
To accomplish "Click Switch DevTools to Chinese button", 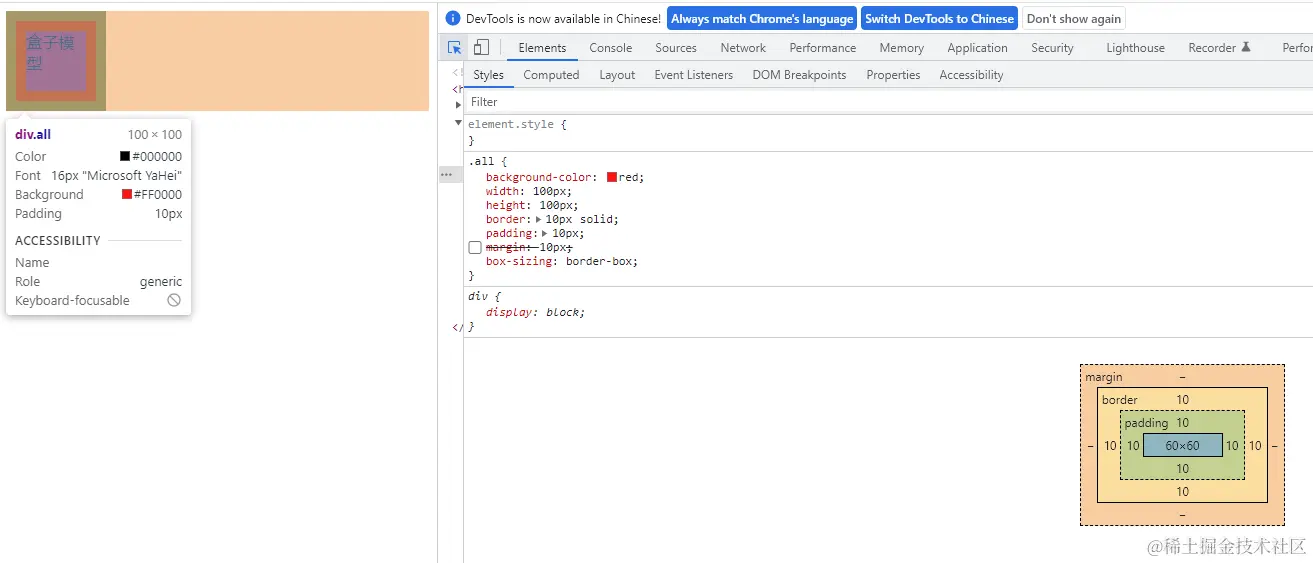I will (x=940, y=18).
